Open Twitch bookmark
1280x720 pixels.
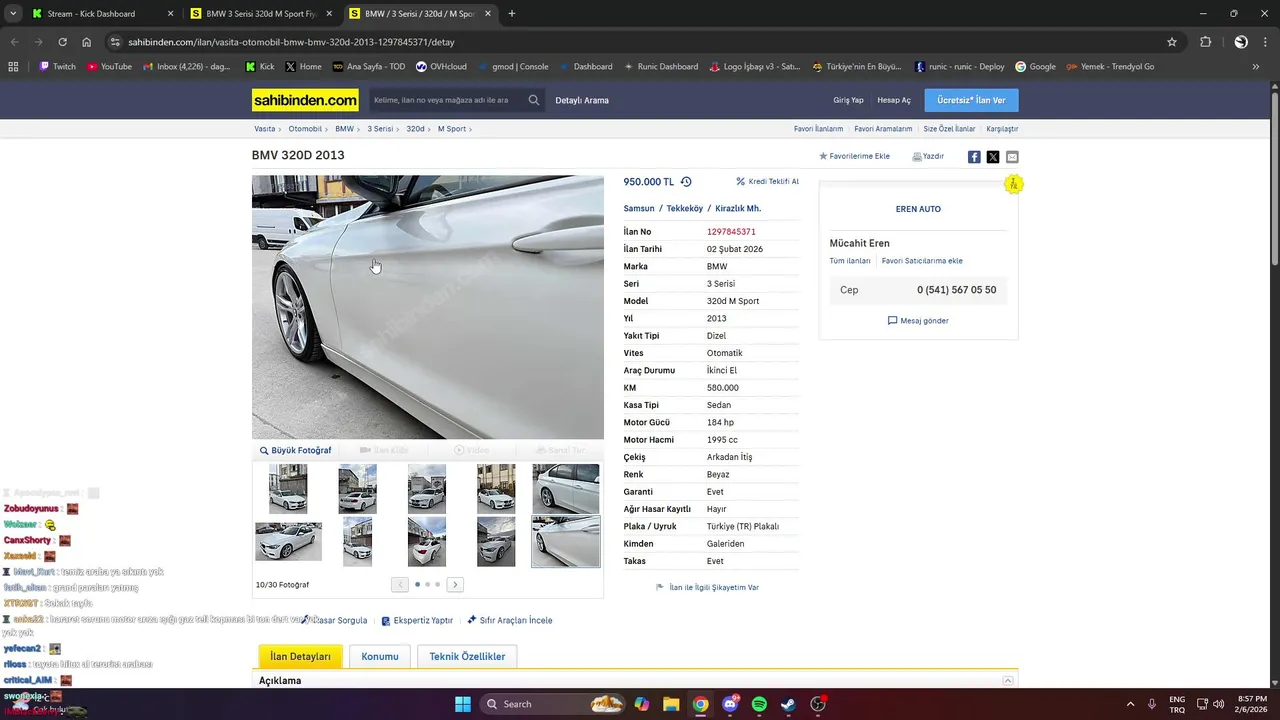(57, 66)
